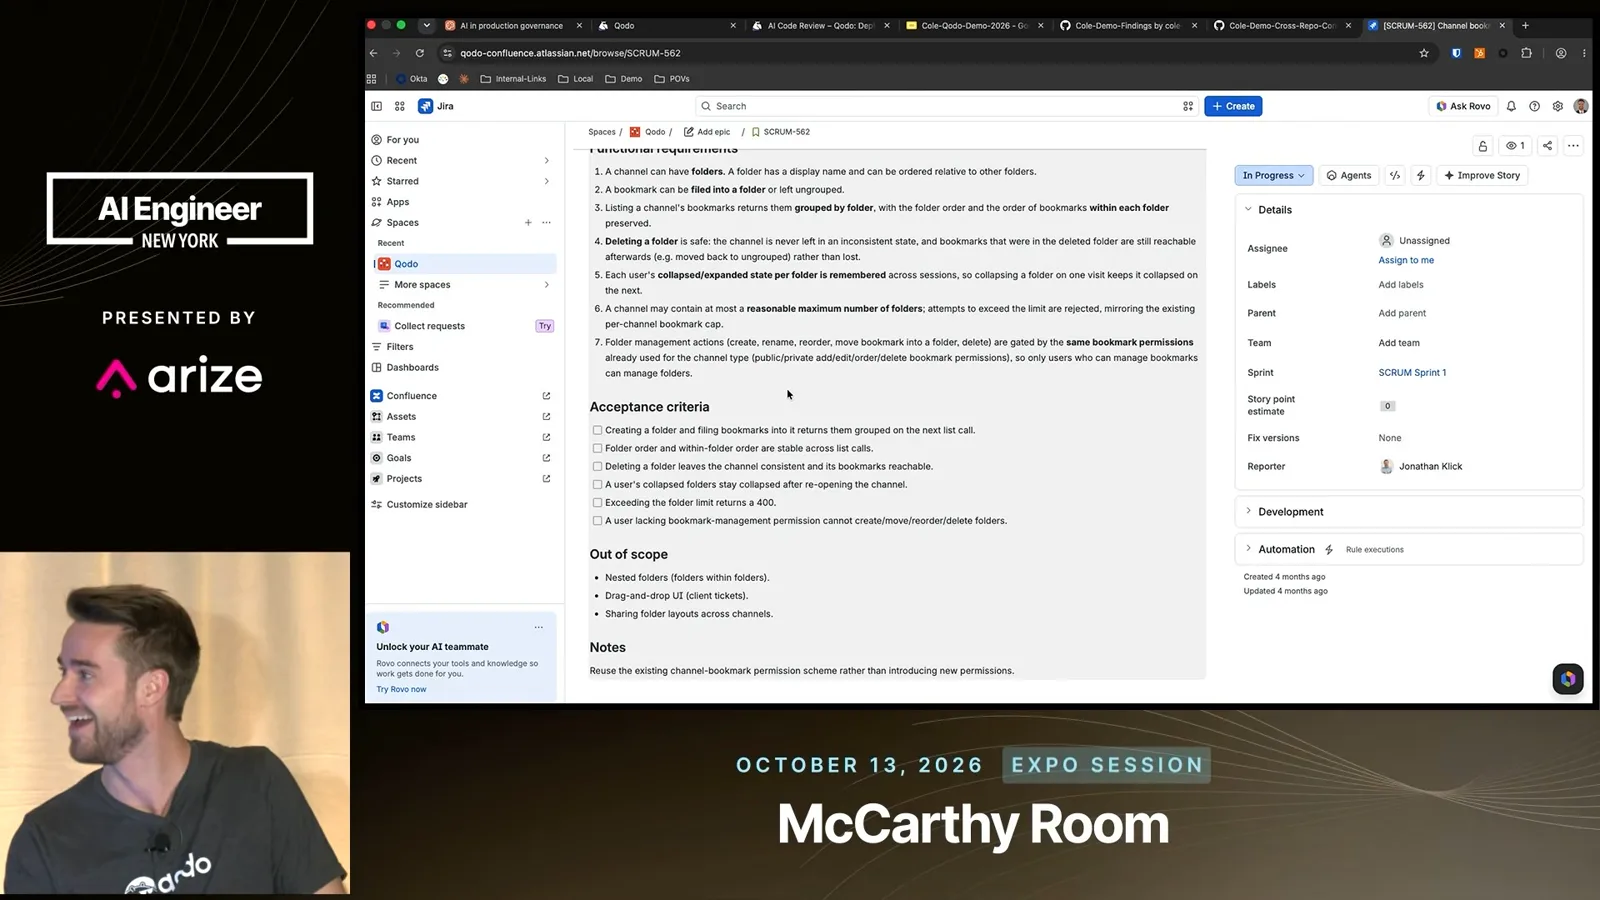Go back with browser back arrow
Screen dimensions: 1600x900
(374, 53)
